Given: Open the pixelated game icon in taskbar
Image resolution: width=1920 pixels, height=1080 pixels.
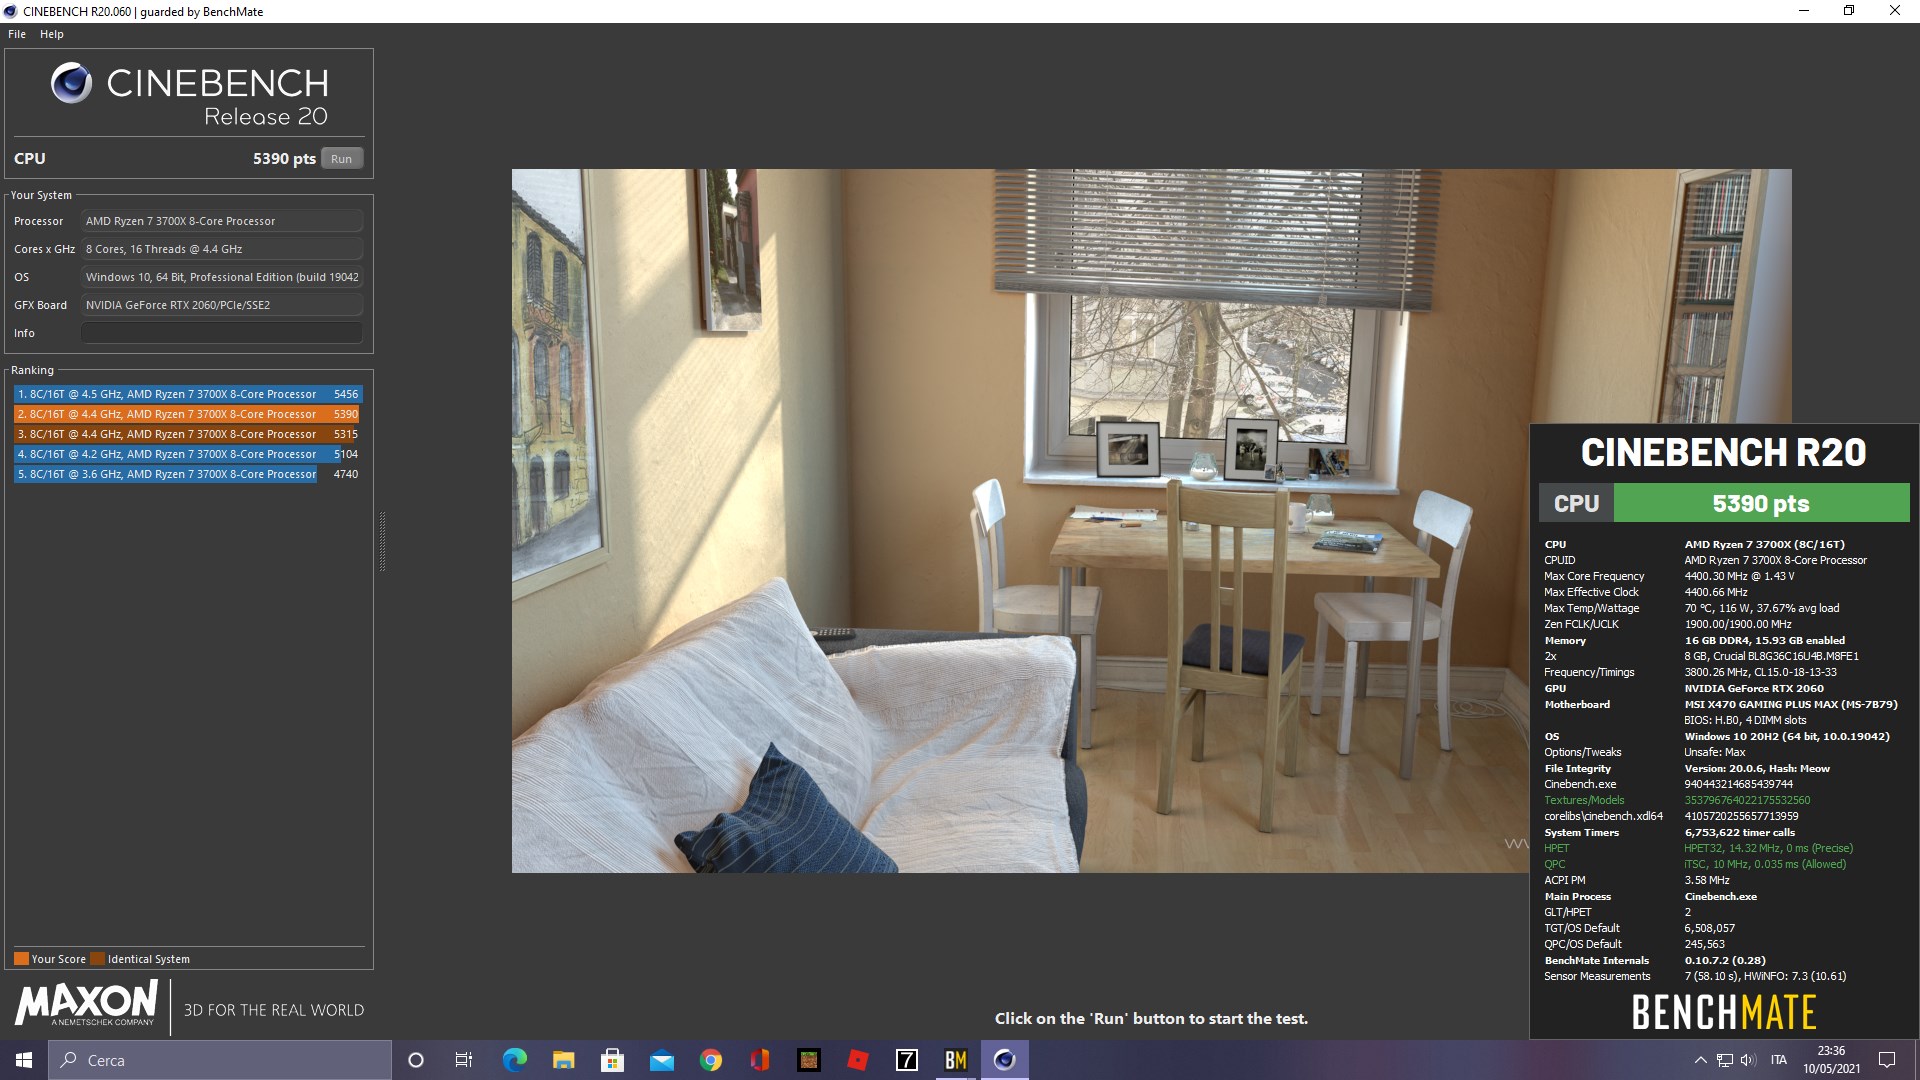Looking at the screenshot, I should [x=808, y=1060].
